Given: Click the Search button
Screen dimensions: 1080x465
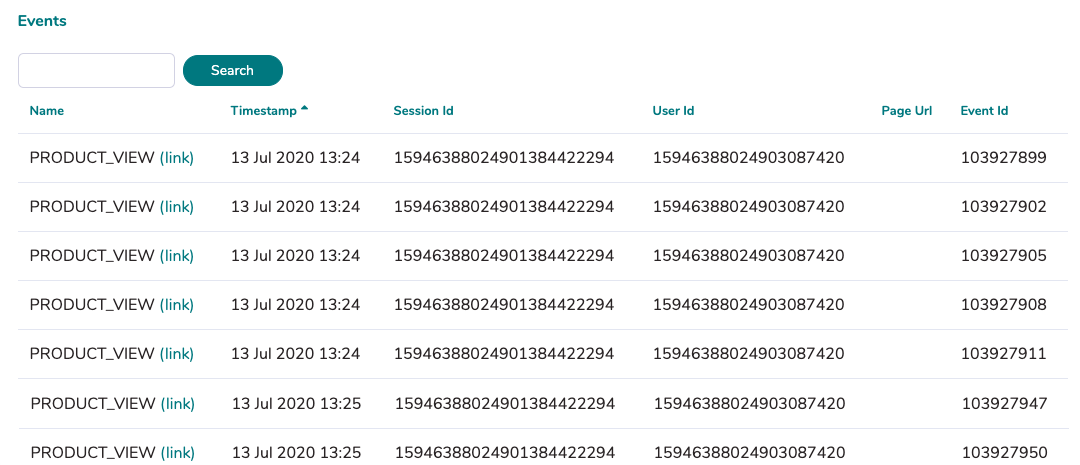Looking at the screenshot, I should pos(233,70).
